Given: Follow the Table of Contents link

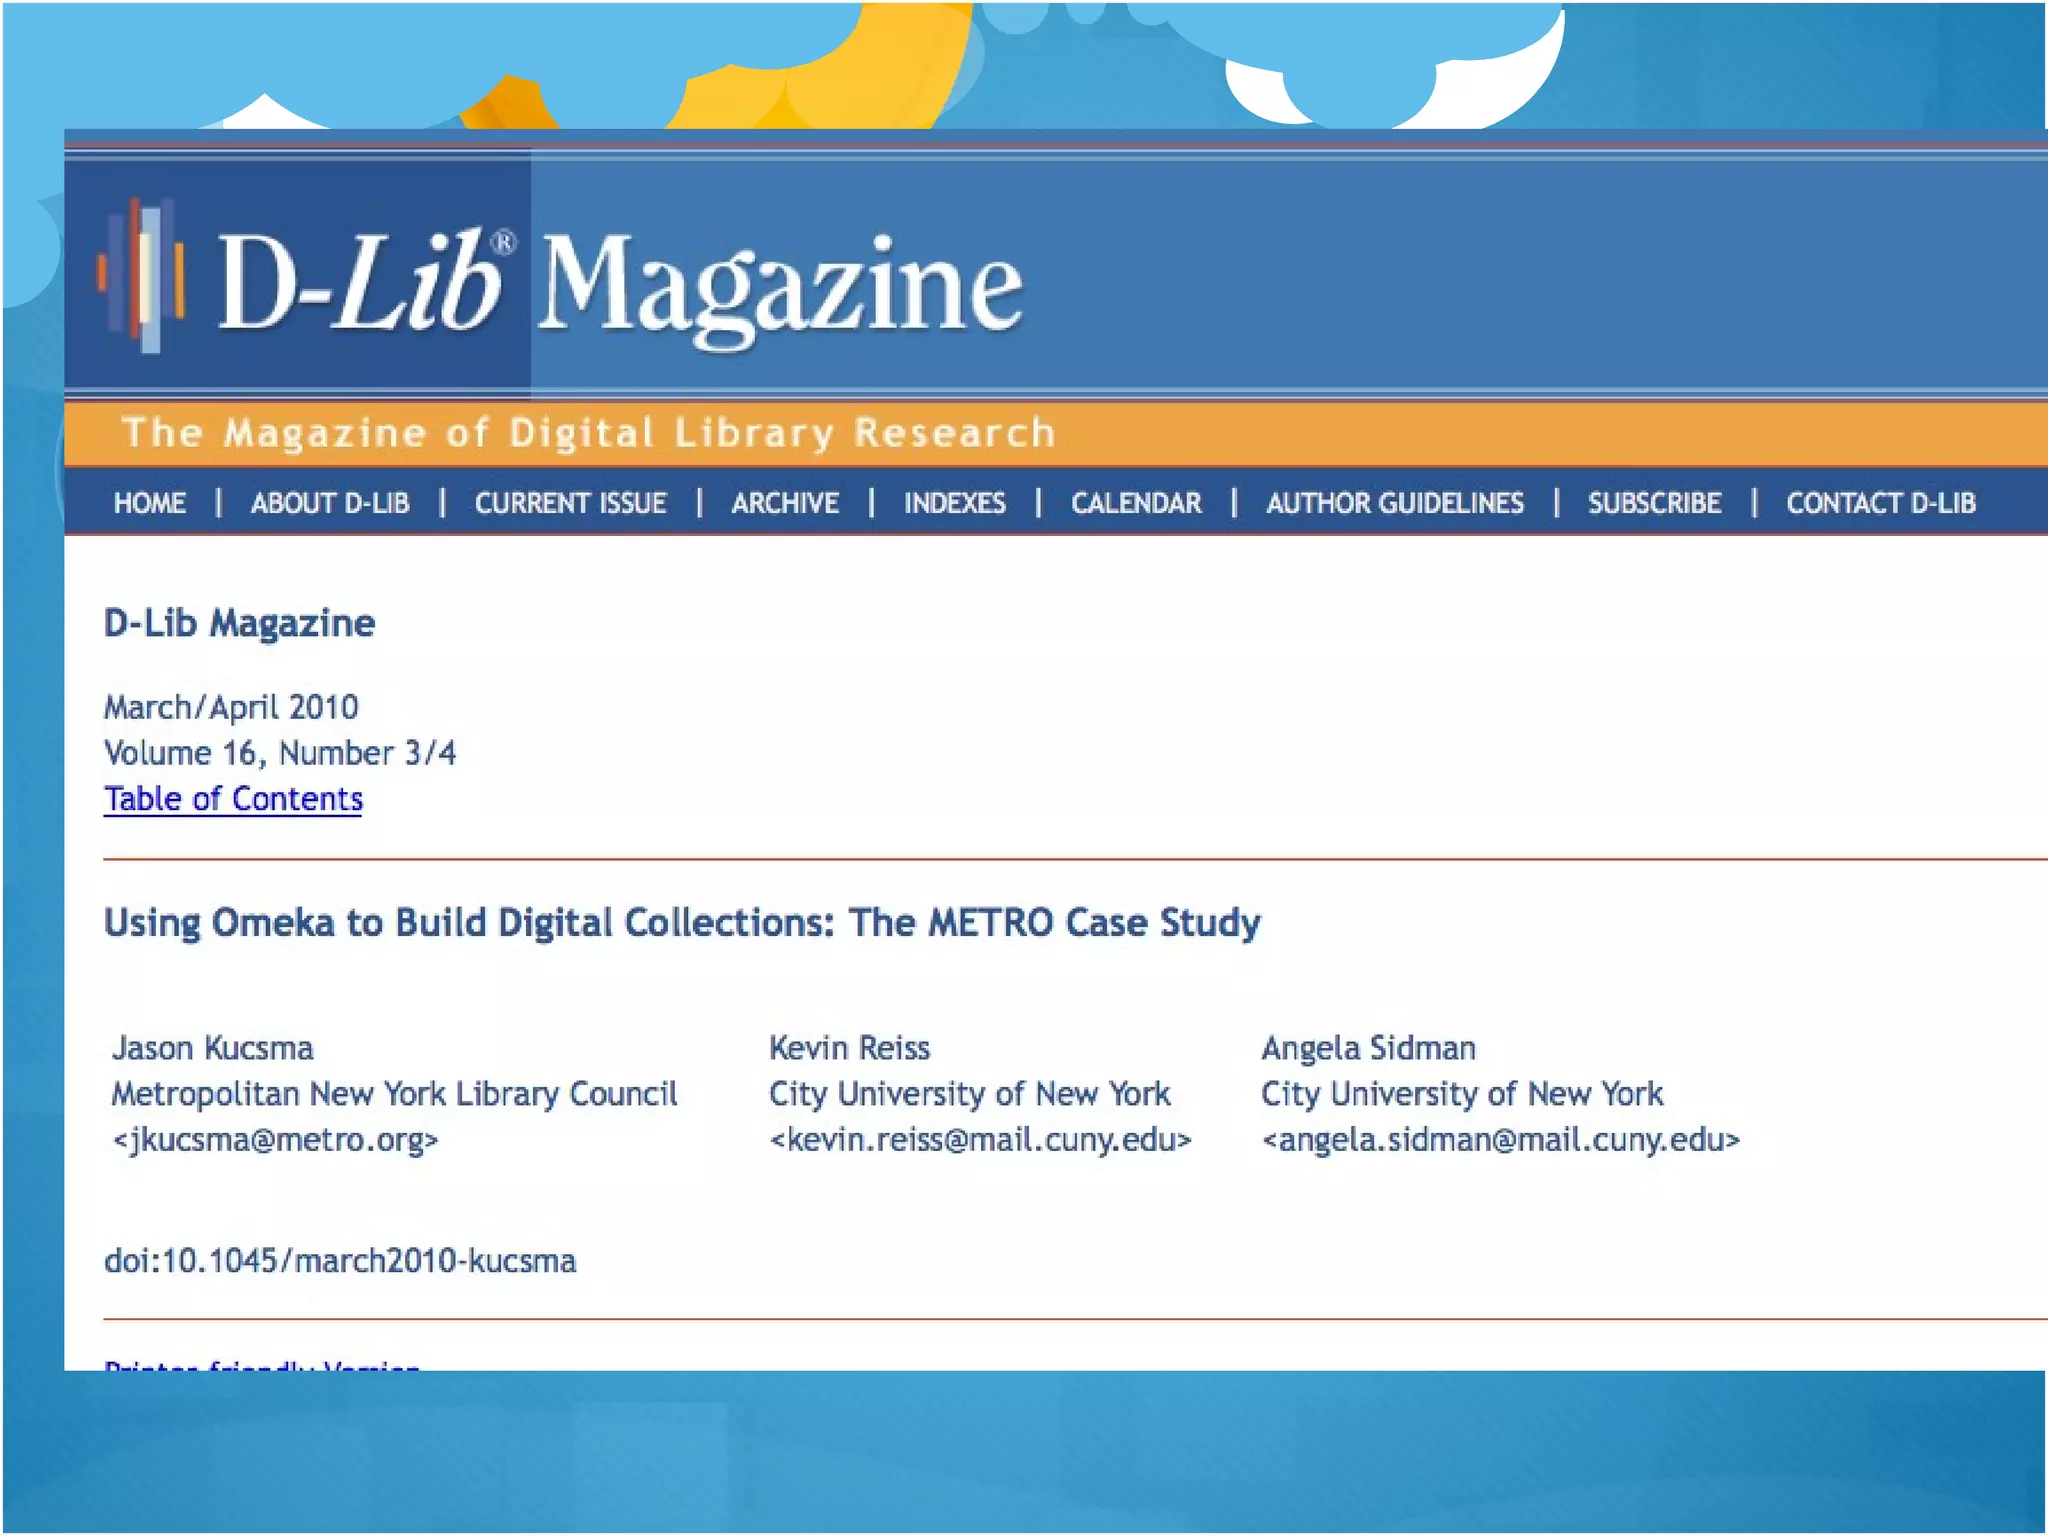Looking at the screenshot, I should [233, 799].
